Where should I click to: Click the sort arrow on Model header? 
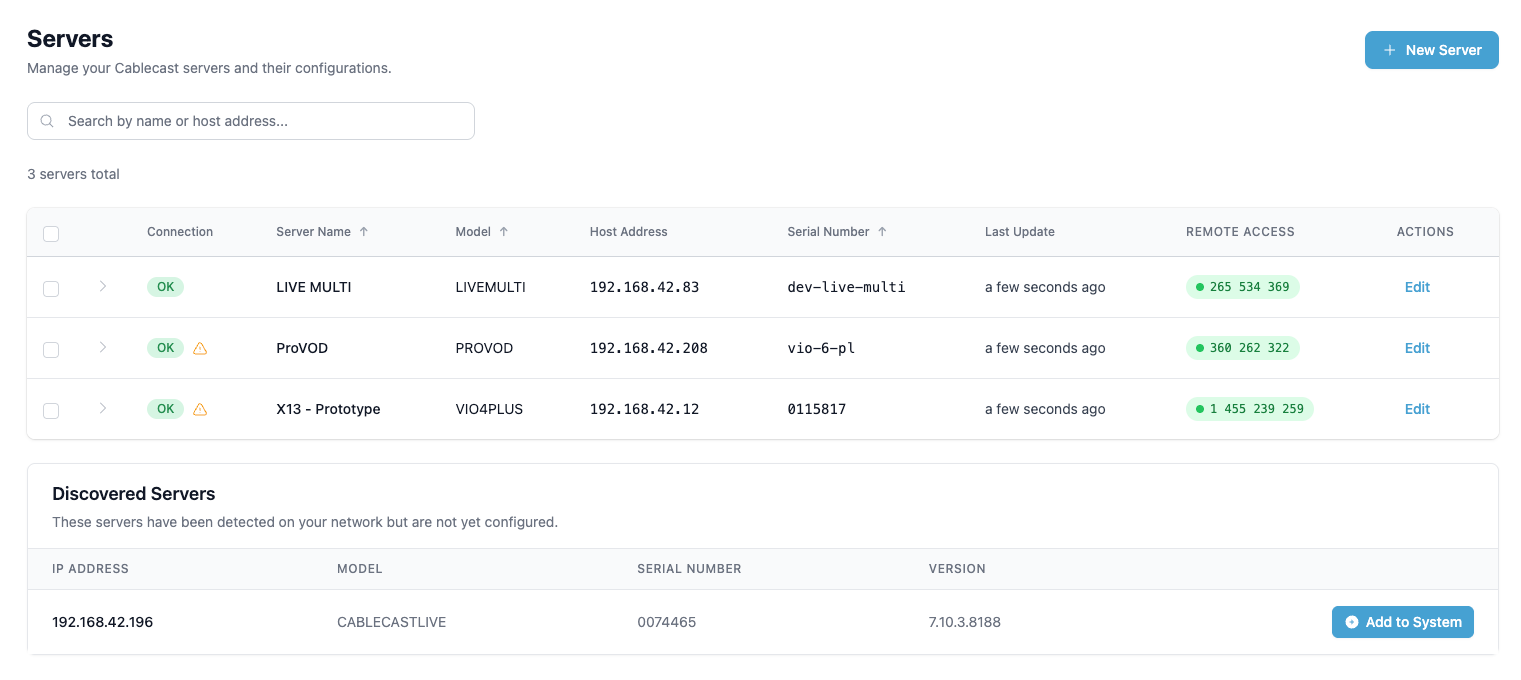point(505,231)
